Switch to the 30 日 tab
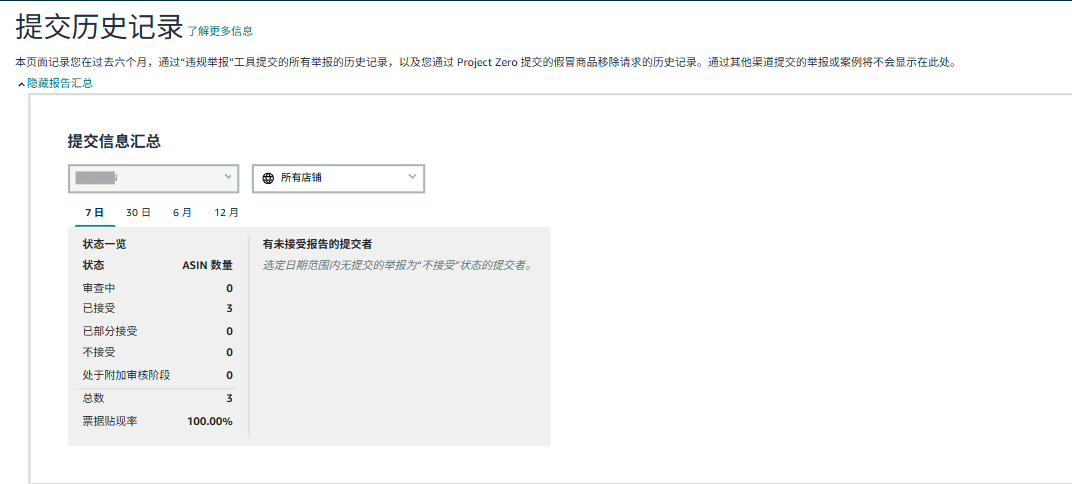 pos(138,212)
